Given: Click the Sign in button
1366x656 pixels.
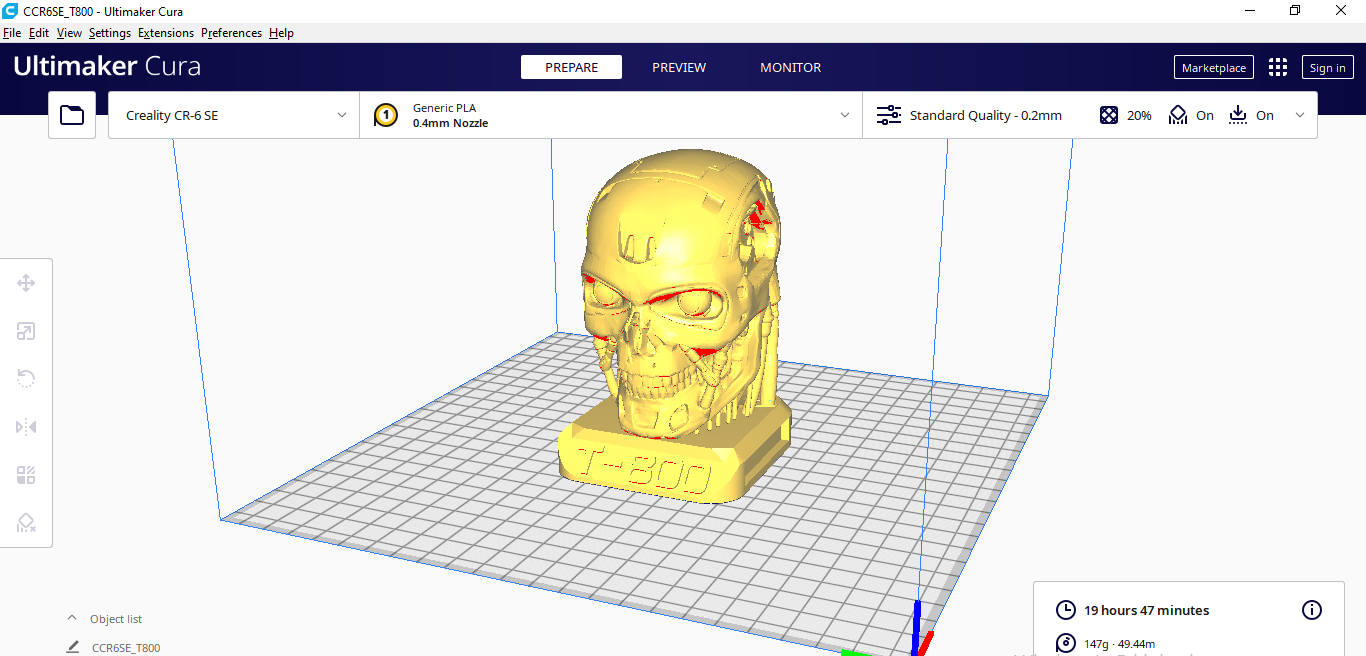Looking at the screenshot, I should pos(1327,67).
